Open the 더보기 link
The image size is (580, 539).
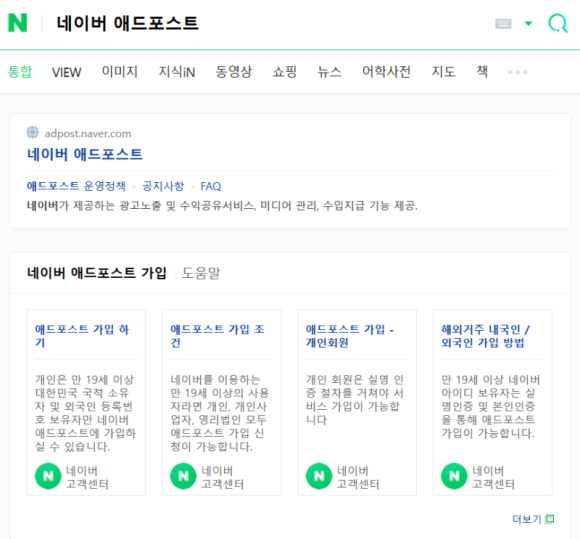click(527, 519)
